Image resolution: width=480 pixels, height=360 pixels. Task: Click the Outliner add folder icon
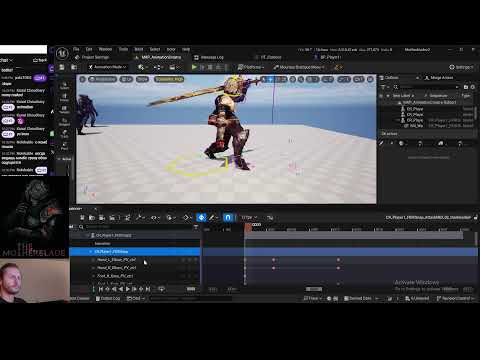pos(466,87)
